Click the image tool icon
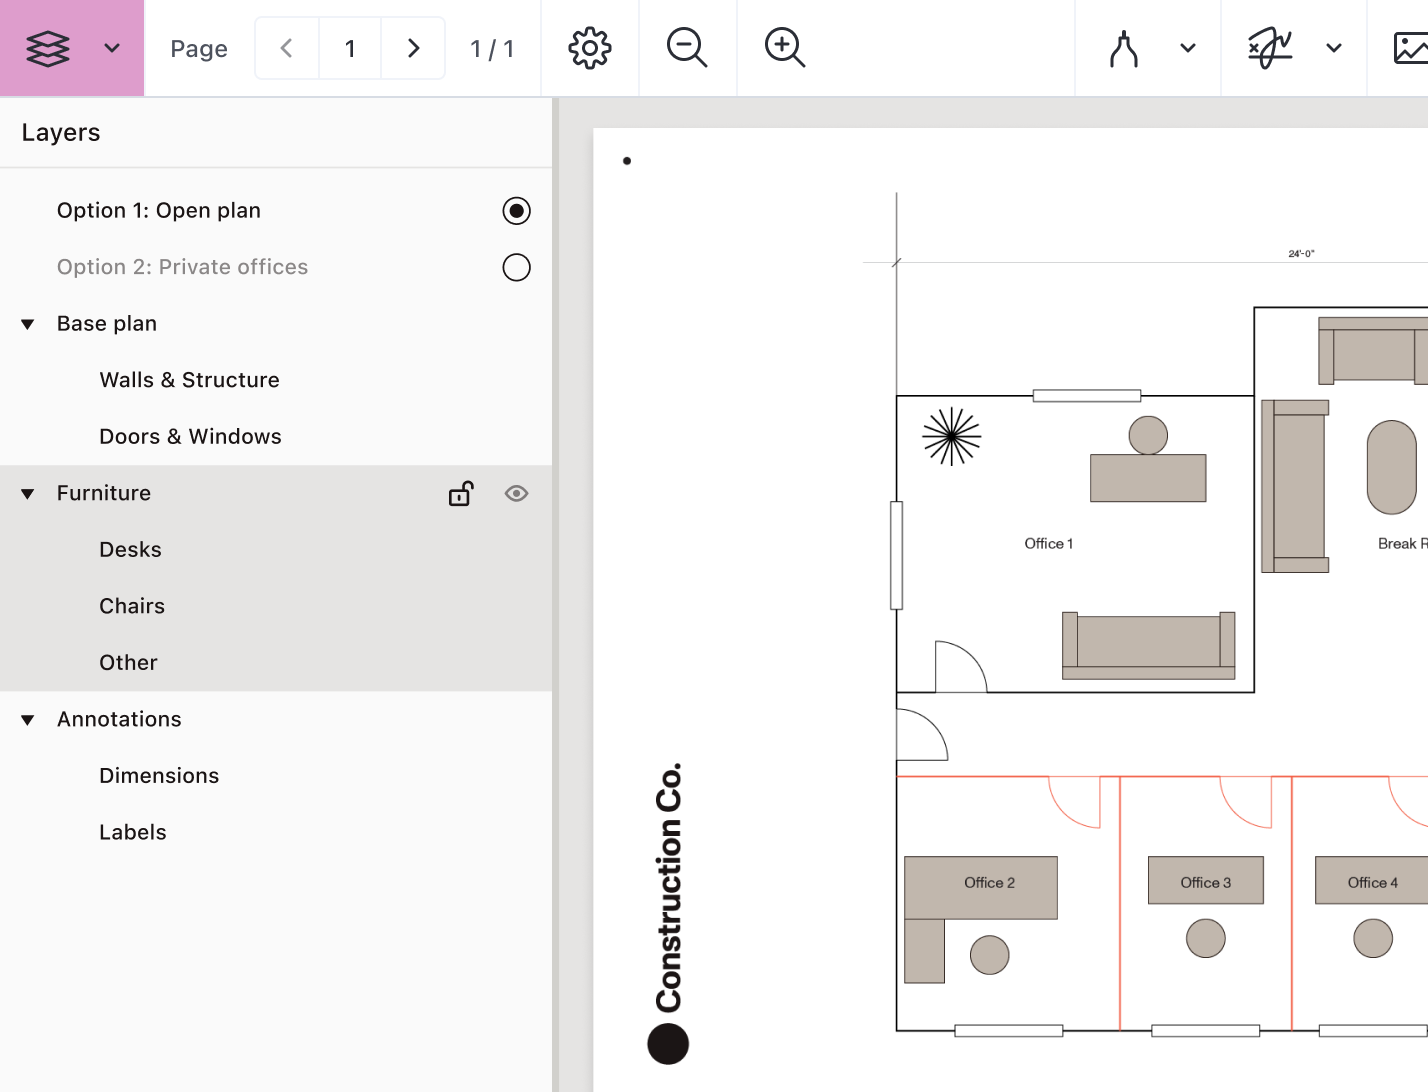This screenshot has width=1428, height=1092. pyautogui.click(x=1410, y=48)
